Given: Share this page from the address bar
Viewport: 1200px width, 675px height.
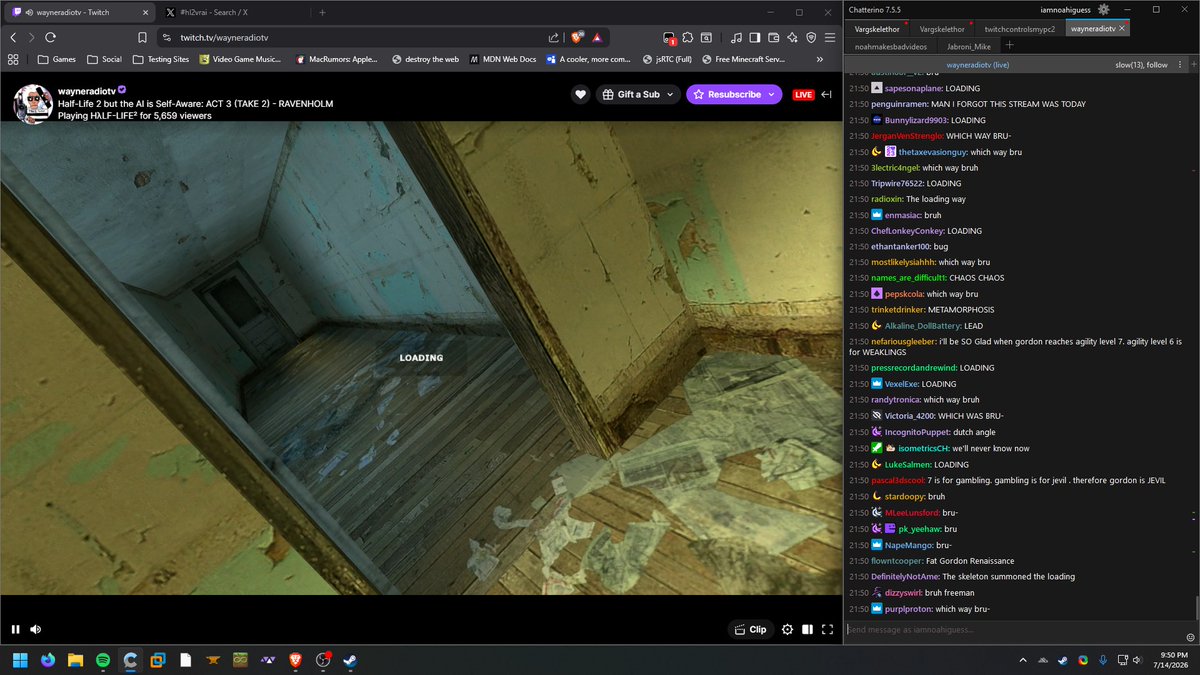Looking at the screenshot, I should 553,37.
